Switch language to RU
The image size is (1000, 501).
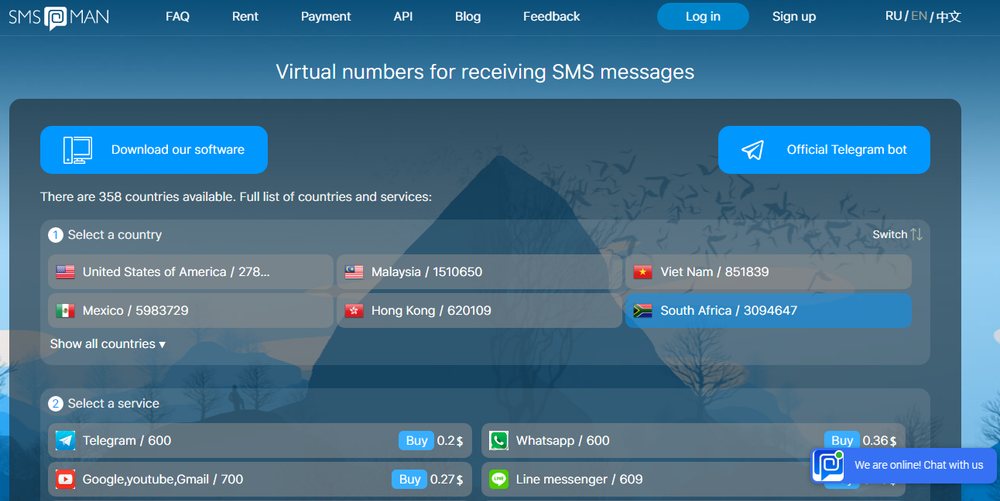click(893, 16)
